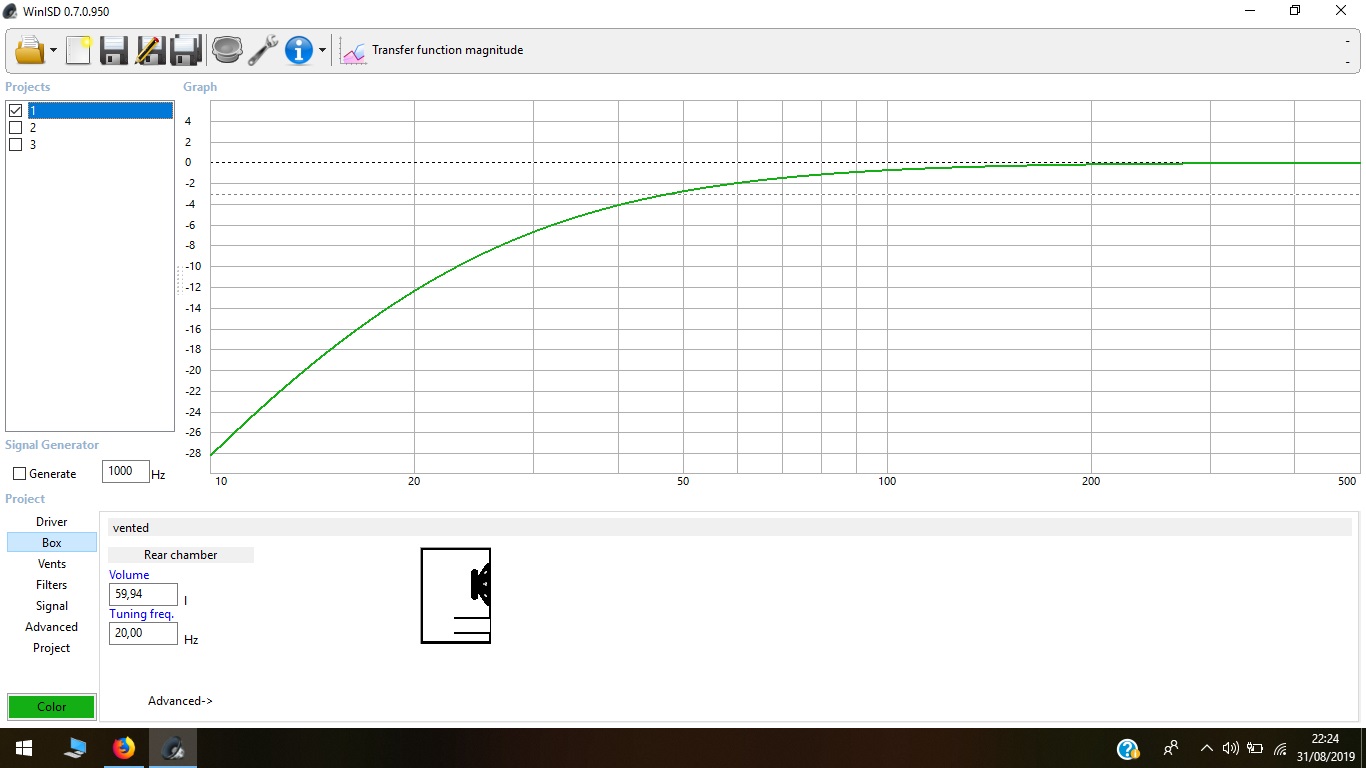
Task: Click the graph panel splitter grip
Action: click(179, 280)
